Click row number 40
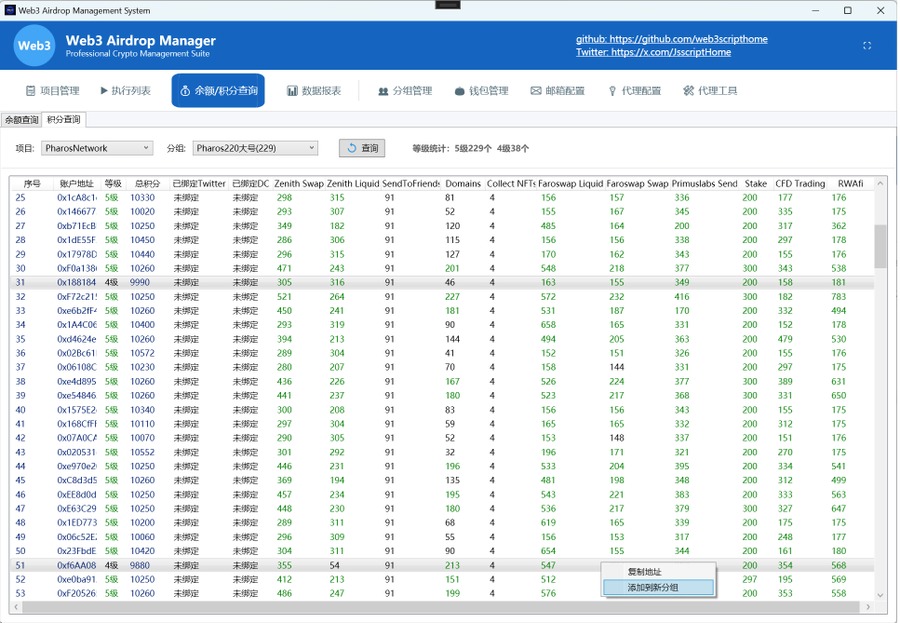 point(21,410)
